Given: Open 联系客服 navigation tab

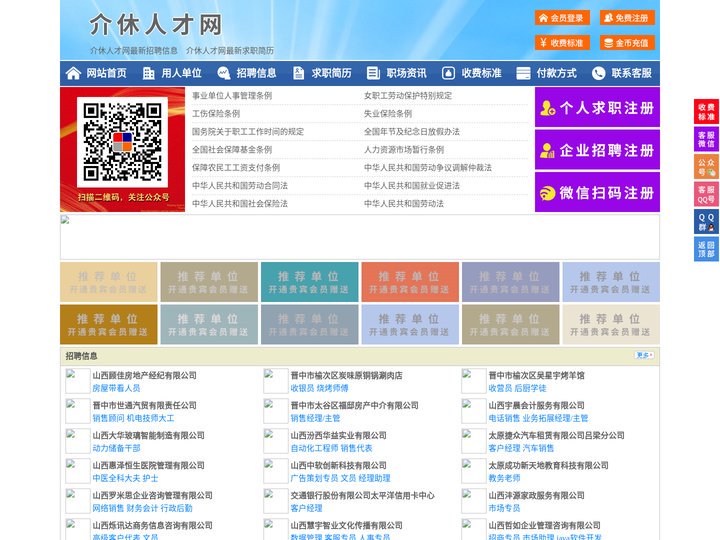Looking at the screenshot, I should pos(631,73).
